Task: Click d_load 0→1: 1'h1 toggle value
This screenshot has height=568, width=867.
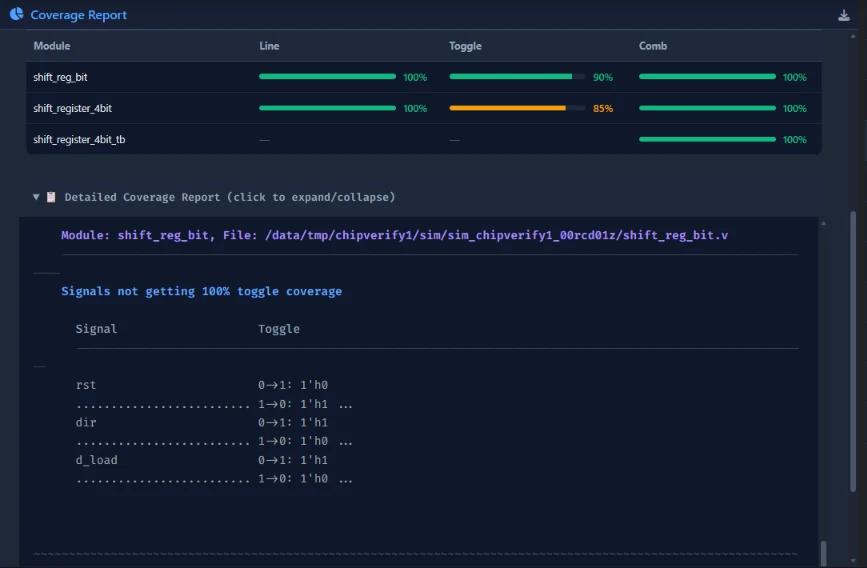Action: click(x=293, y=460)
